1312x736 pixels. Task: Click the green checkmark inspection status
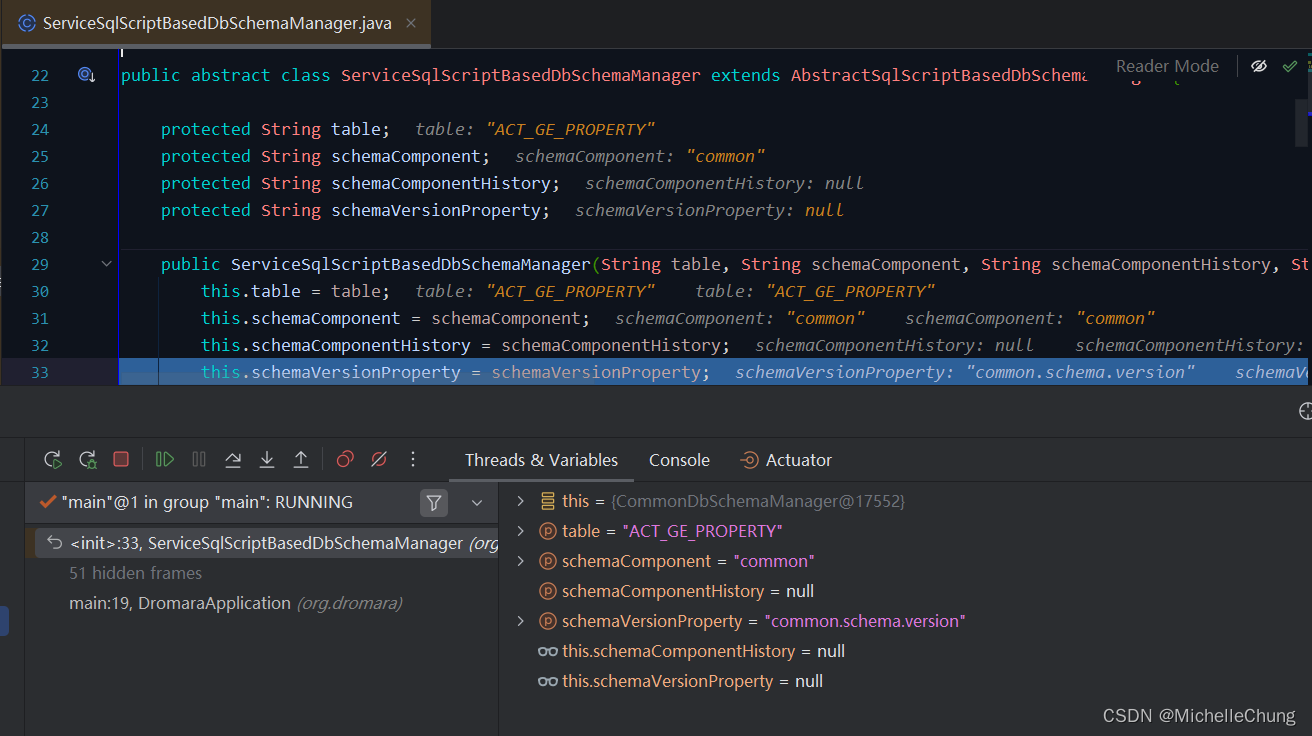click(1290, 66)
